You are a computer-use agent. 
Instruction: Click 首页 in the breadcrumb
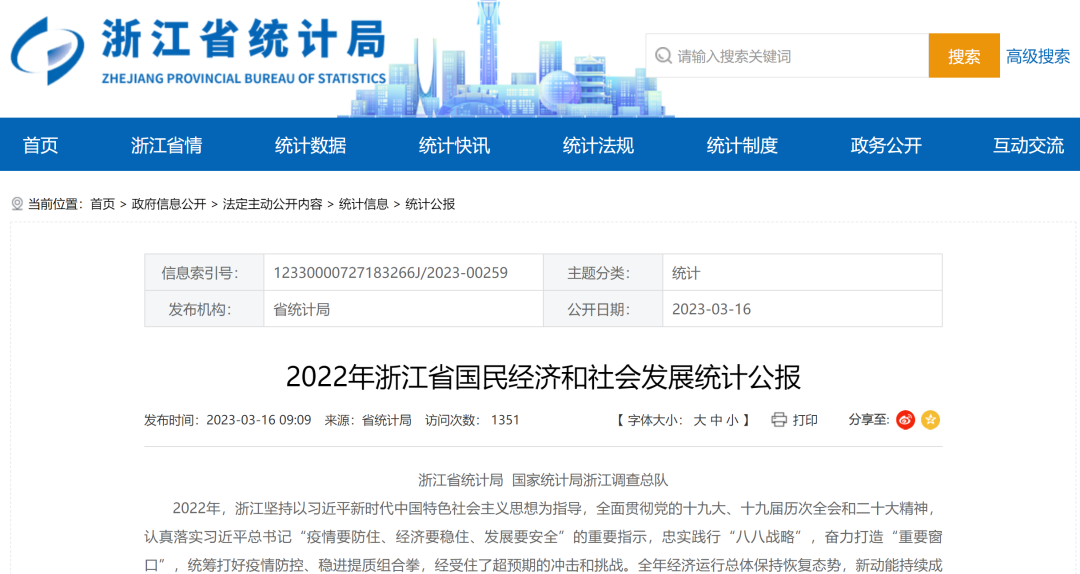[x=103, y=204]
